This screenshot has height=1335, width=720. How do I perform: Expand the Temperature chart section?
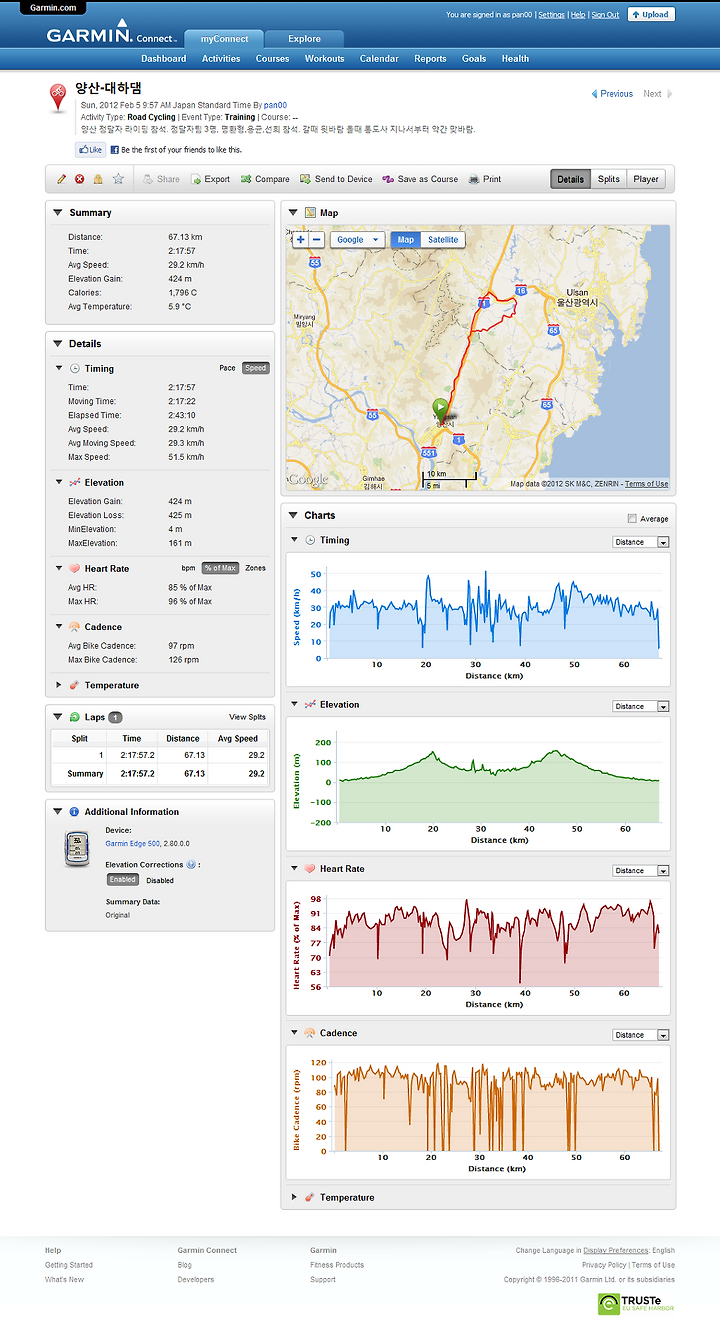pos(294,1197)
